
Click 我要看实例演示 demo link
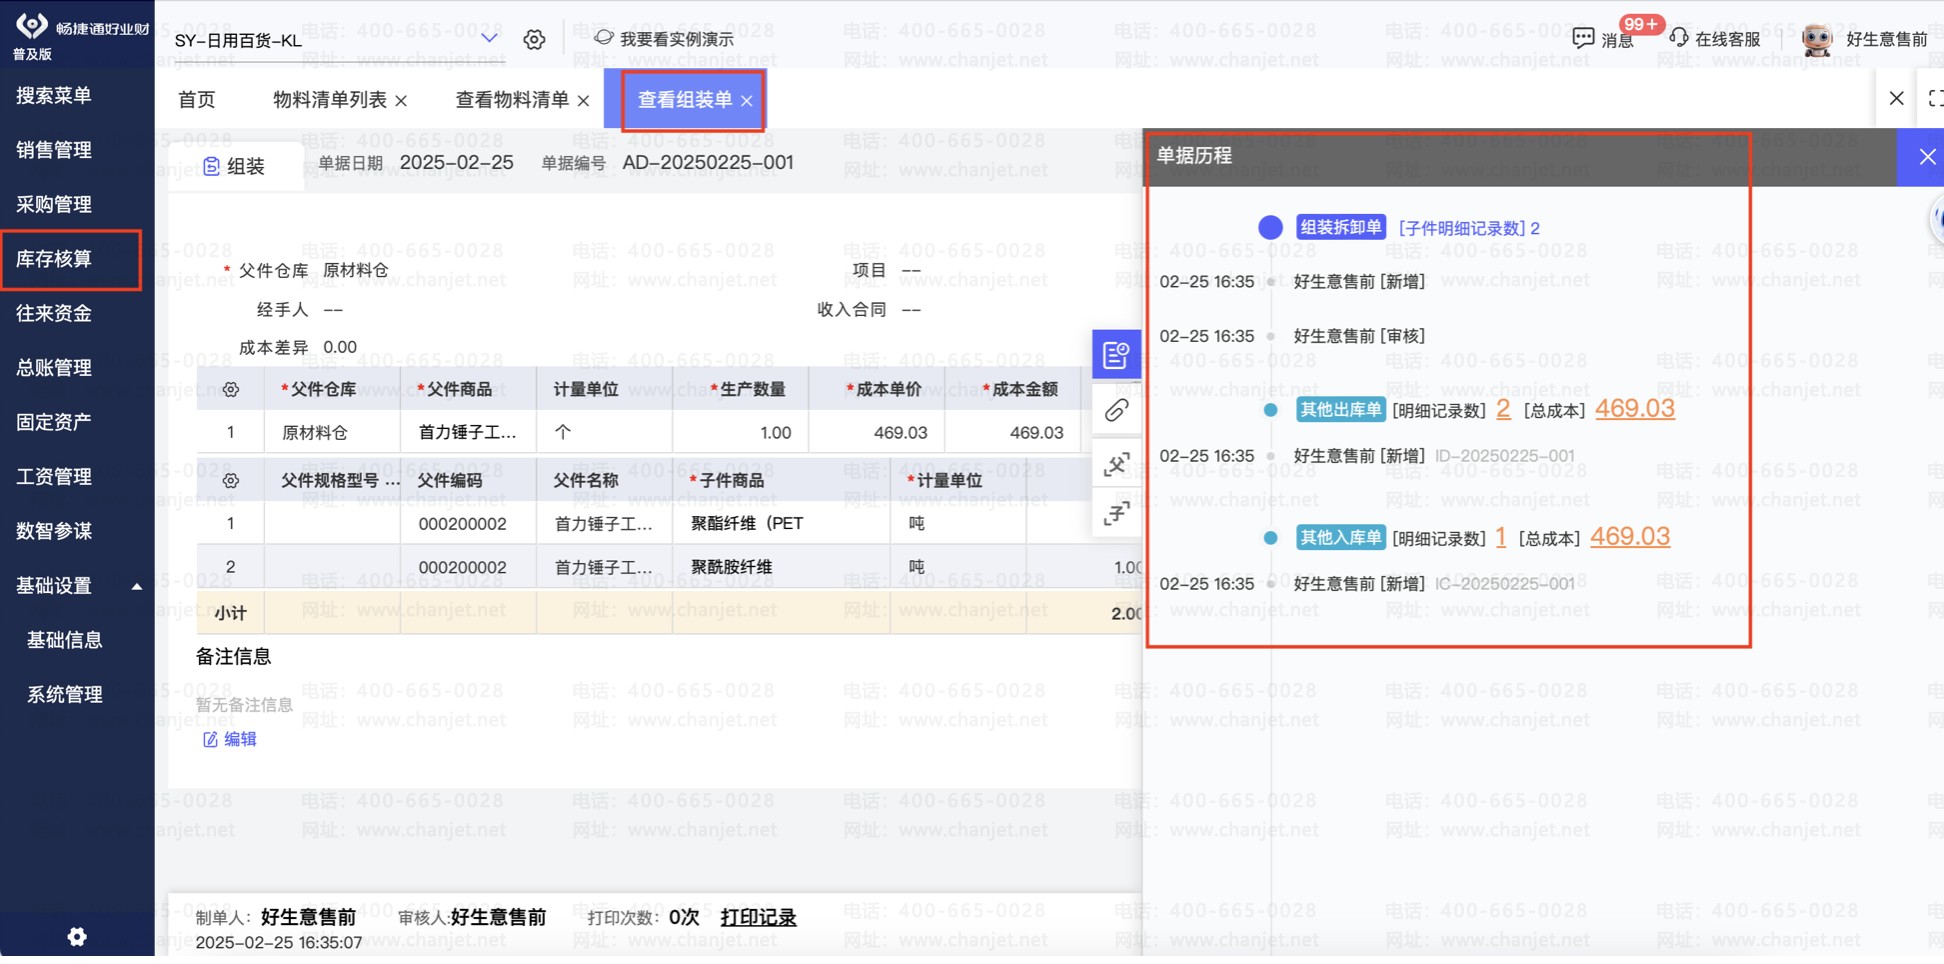[676, 39]
